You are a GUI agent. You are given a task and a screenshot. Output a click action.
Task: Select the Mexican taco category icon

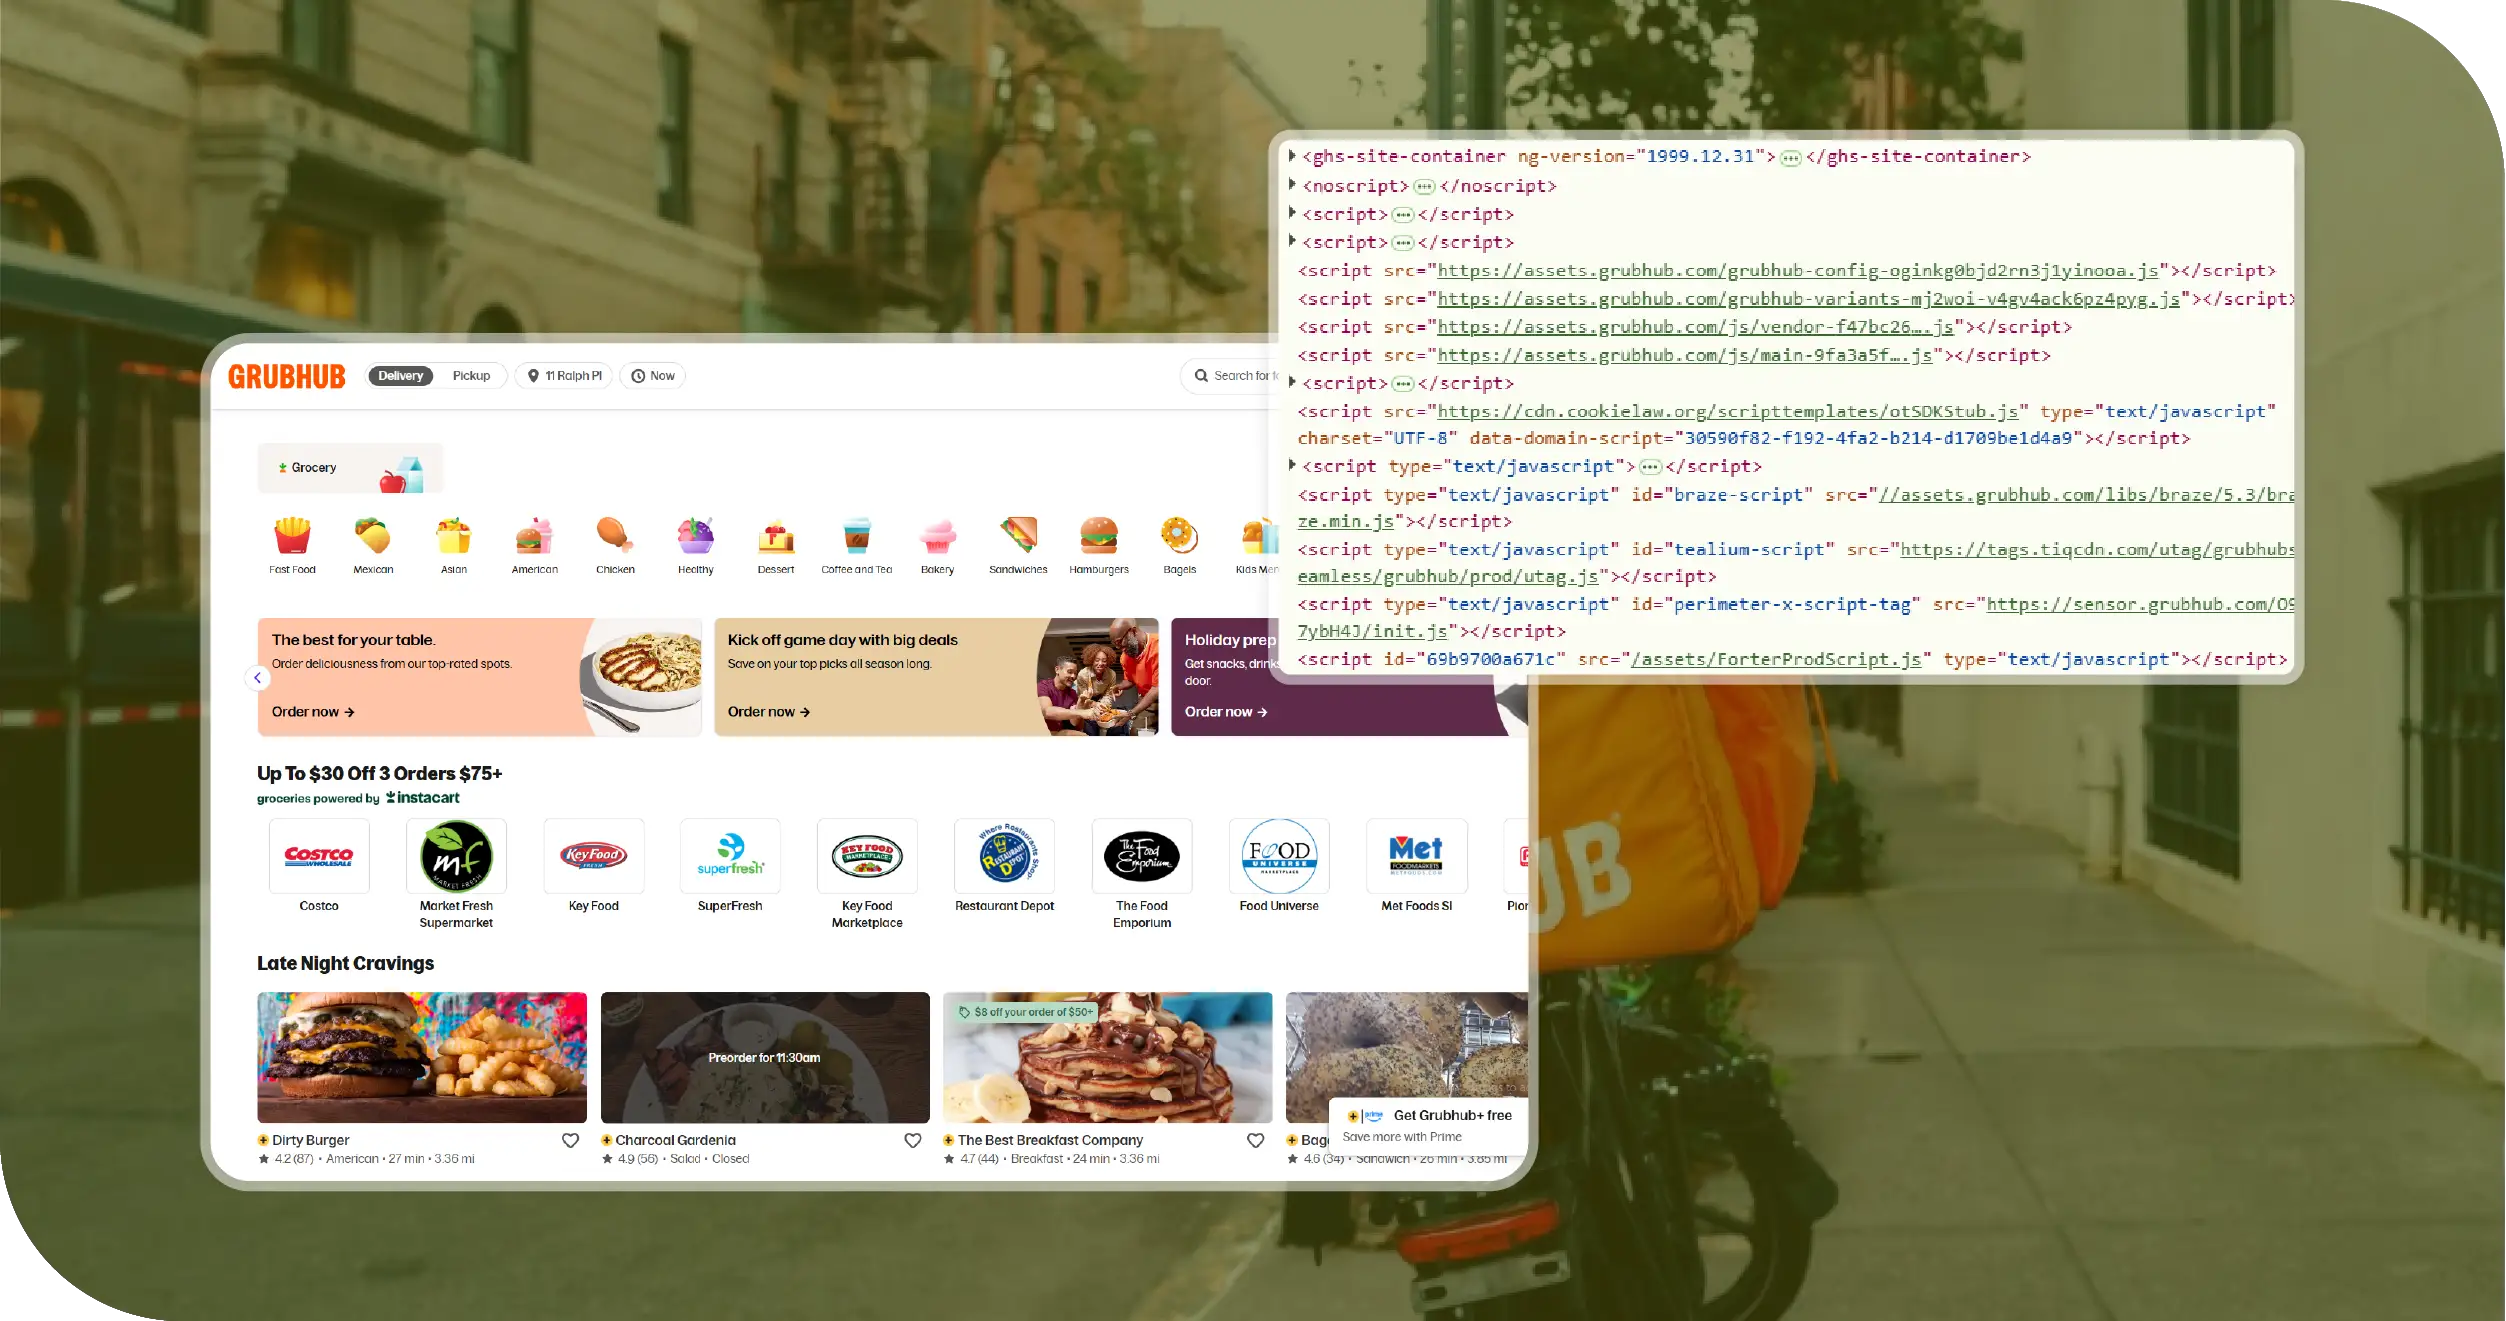point(373,536)
